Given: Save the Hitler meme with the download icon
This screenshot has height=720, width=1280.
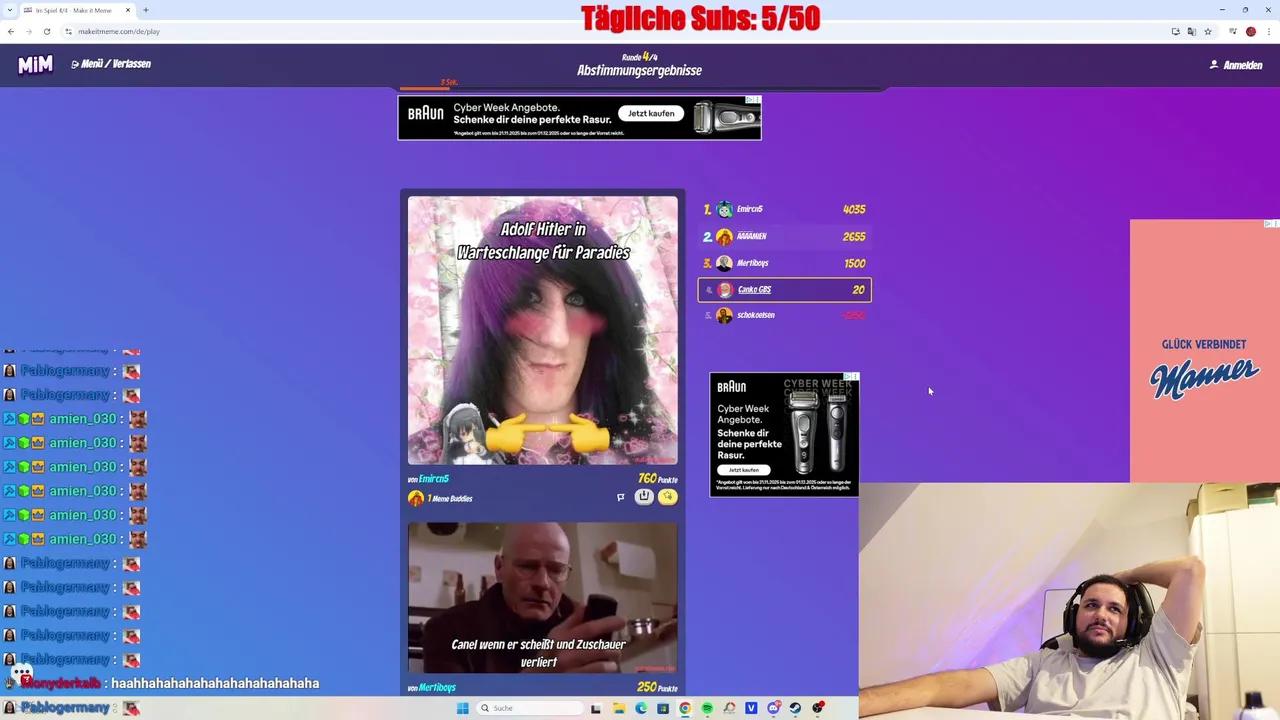Looking at the screenshot, I should 644,497.
